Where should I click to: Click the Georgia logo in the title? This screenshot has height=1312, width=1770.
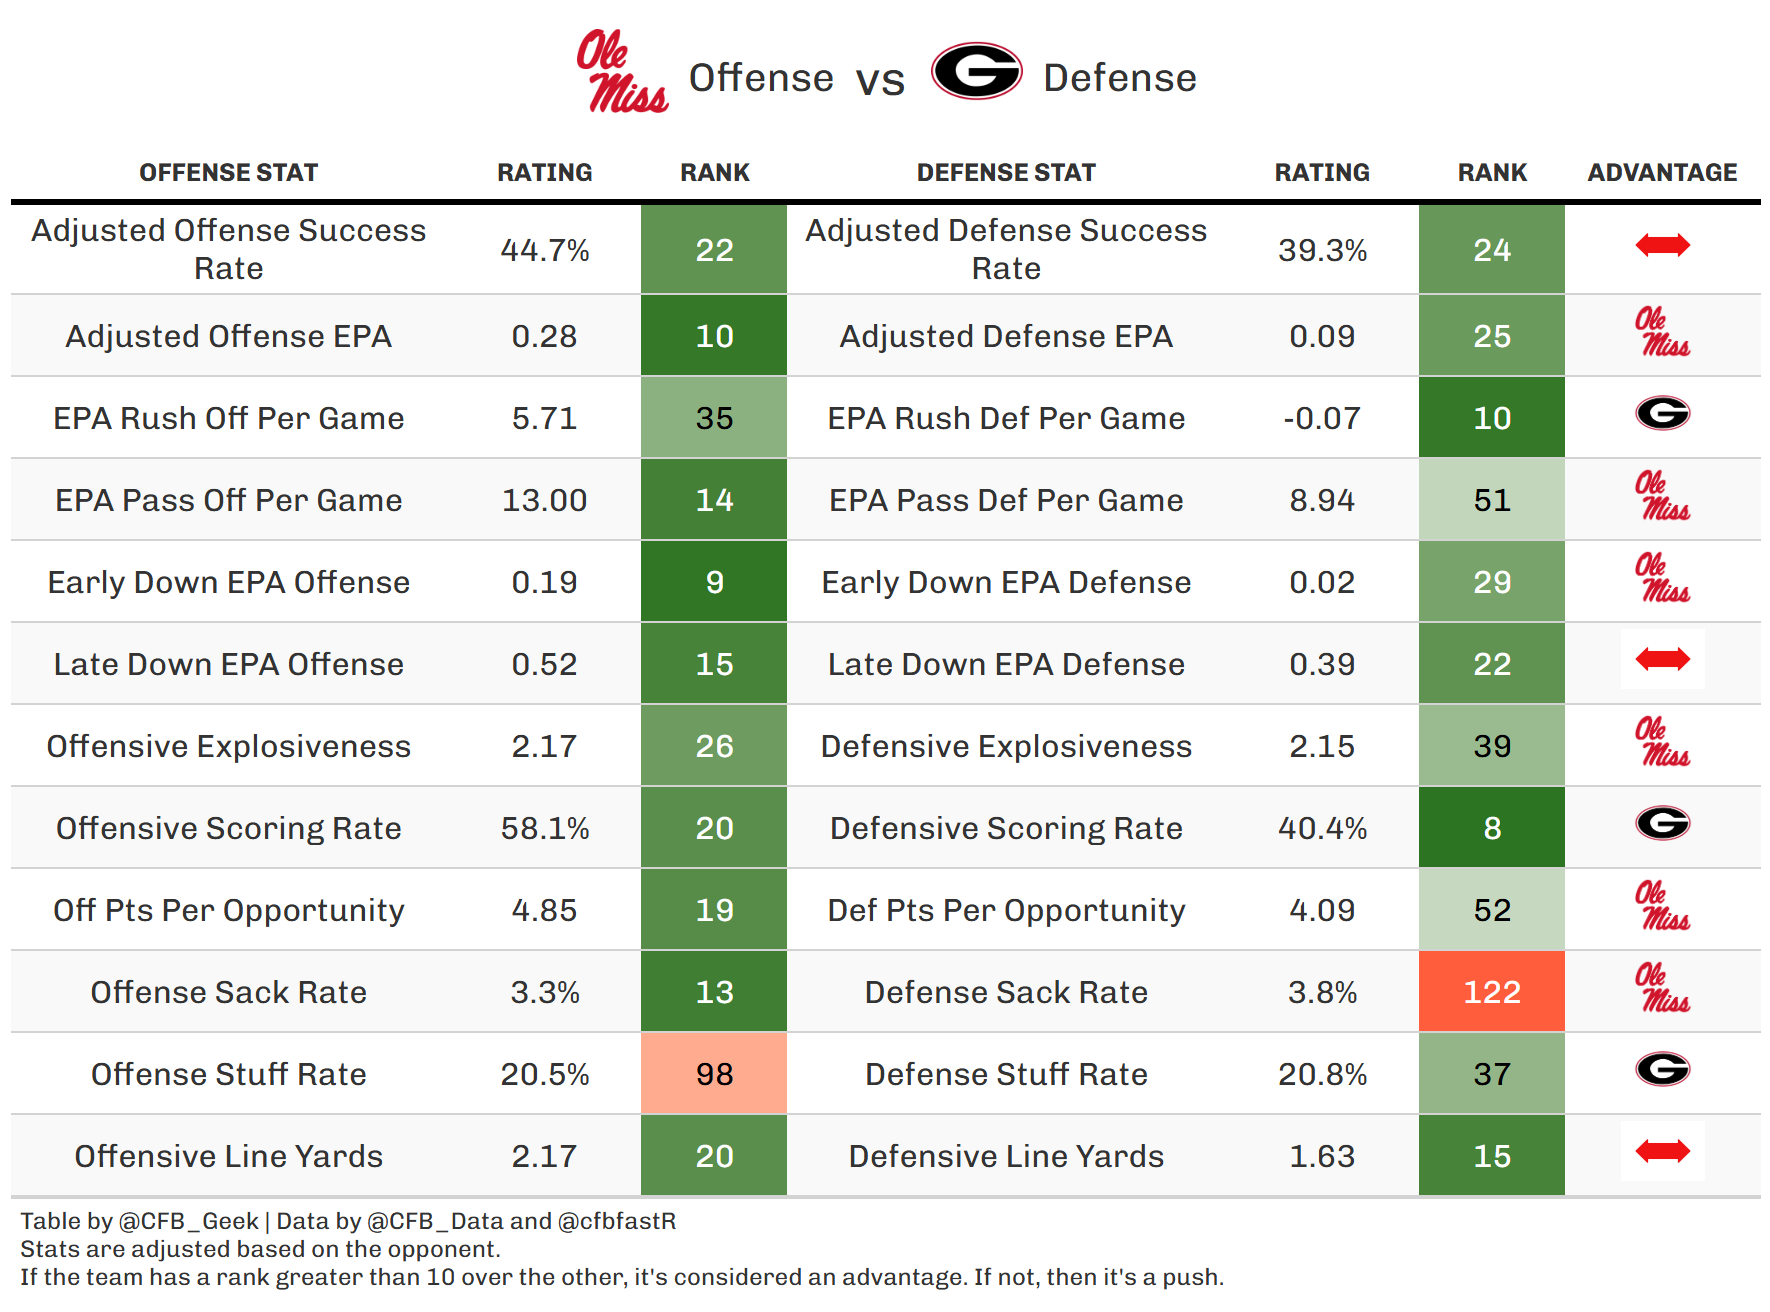click(976, 72)
